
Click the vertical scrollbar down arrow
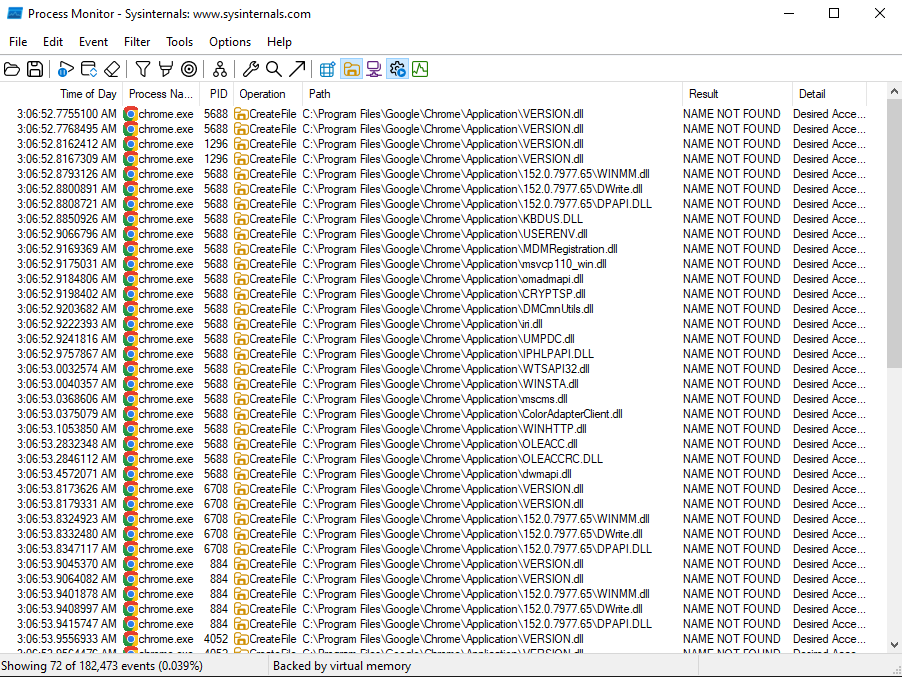(x=894, y=645)
